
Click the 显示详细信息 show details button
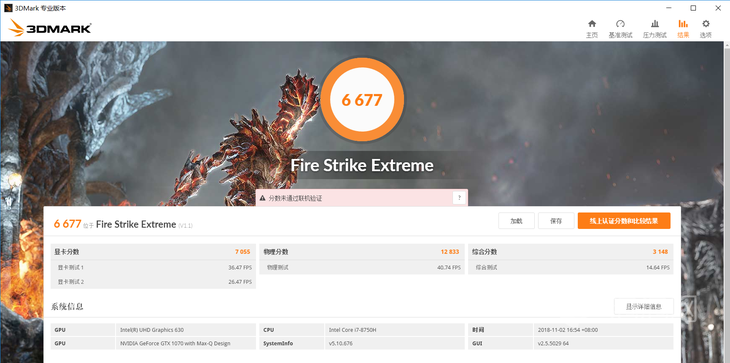pos(643,307)
